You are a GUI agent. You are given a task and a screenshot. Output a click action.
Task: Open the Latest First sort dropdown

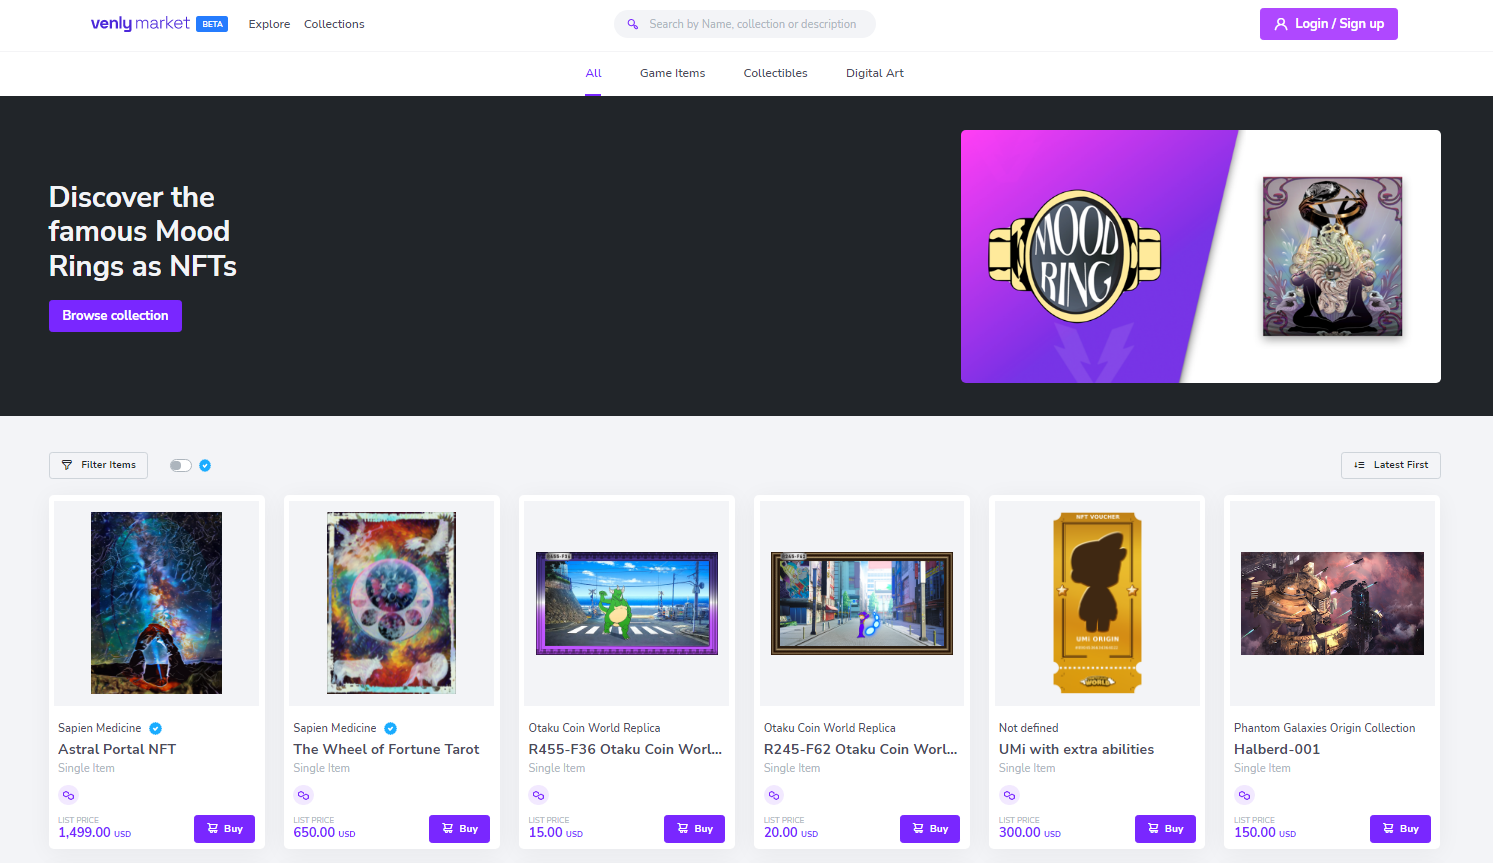pyautogui.click(x=1390, y=465)
